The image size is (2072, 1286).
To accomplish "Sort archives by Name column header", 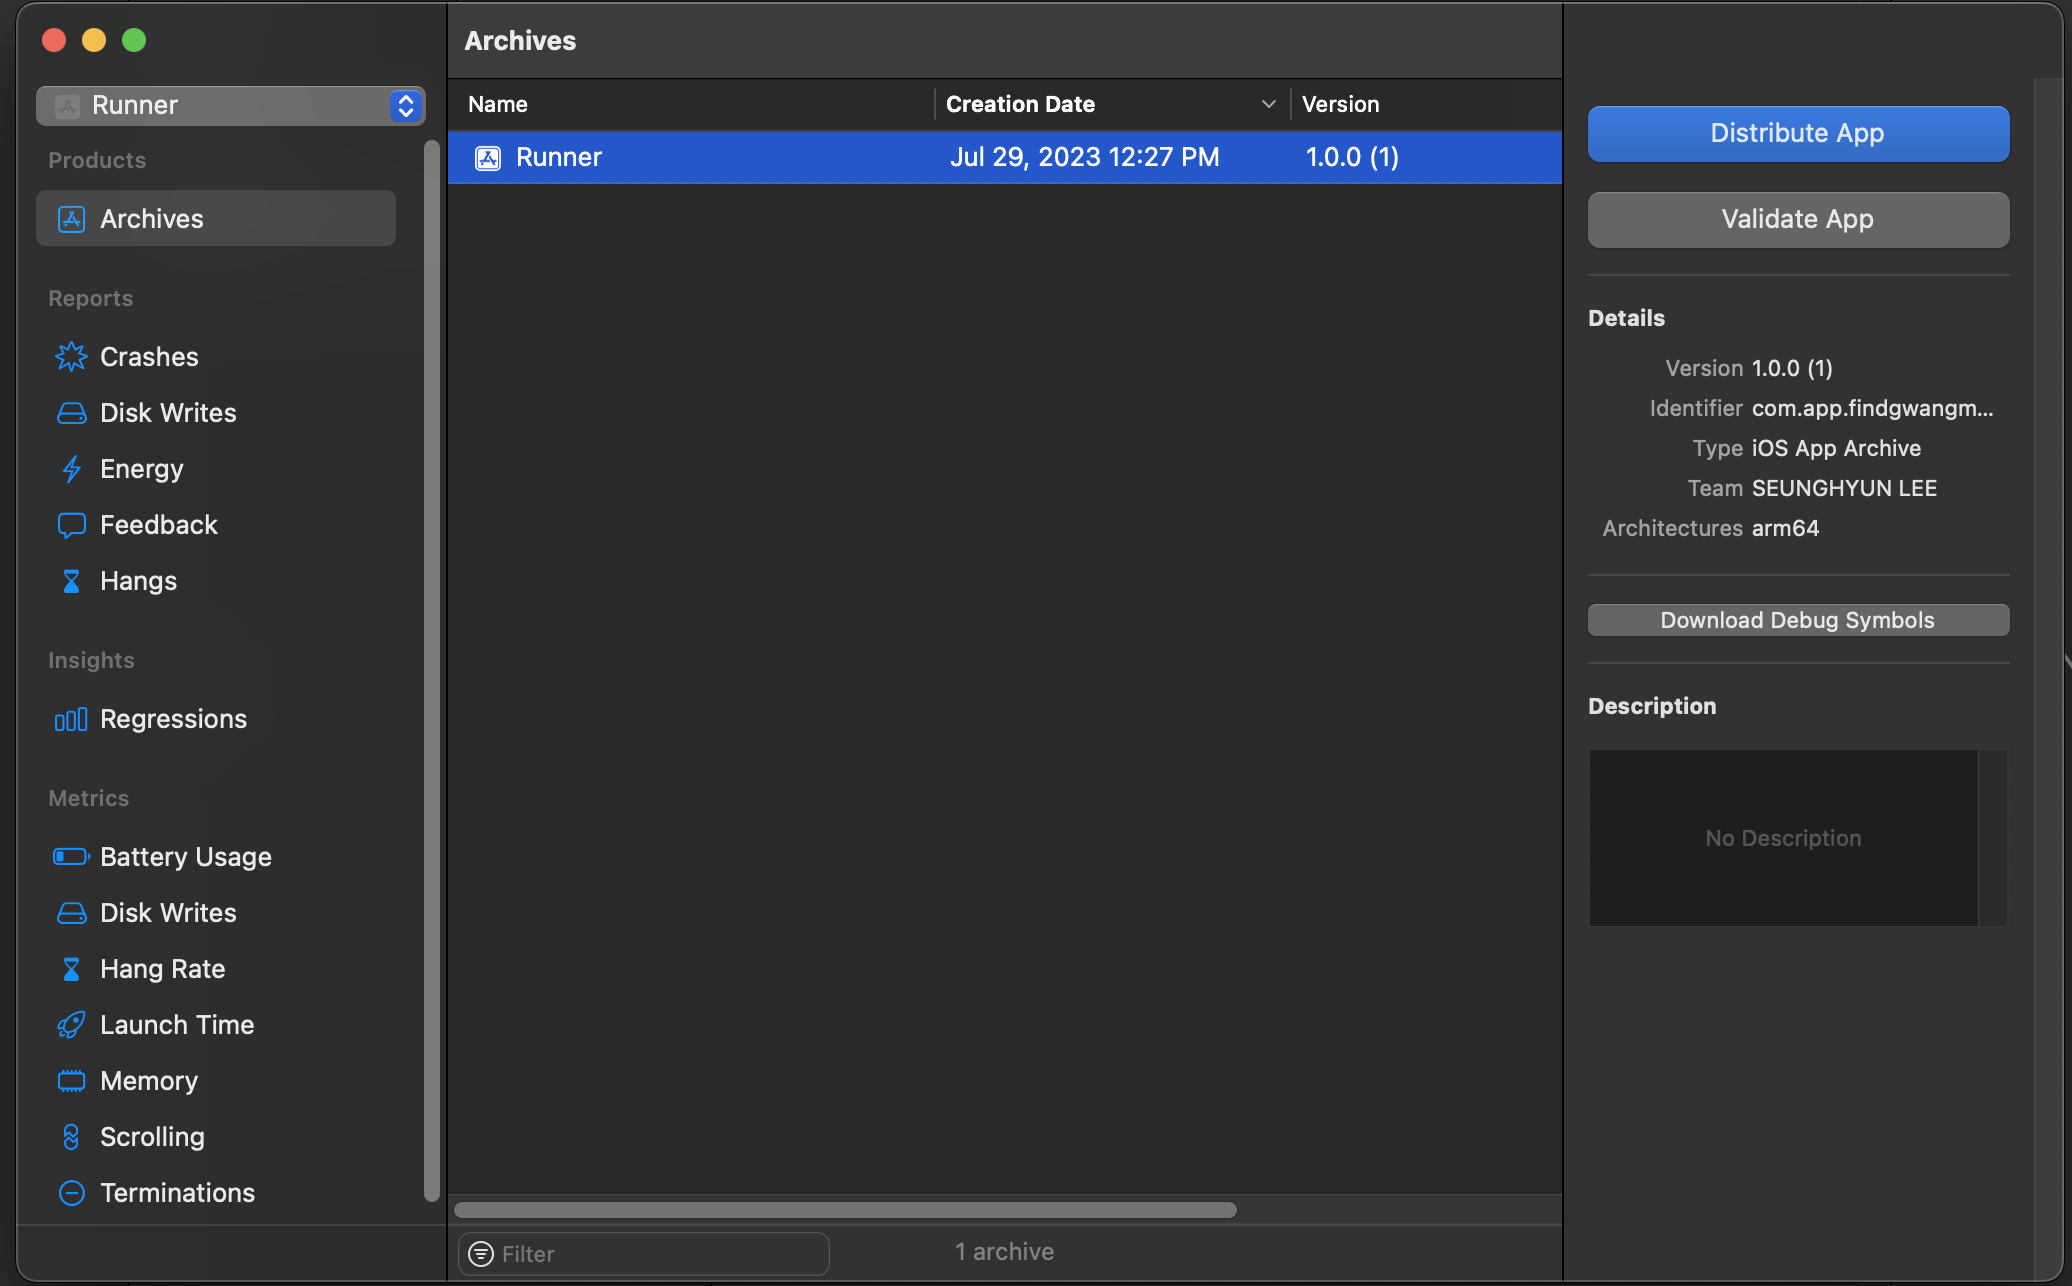I will (498, 104).
